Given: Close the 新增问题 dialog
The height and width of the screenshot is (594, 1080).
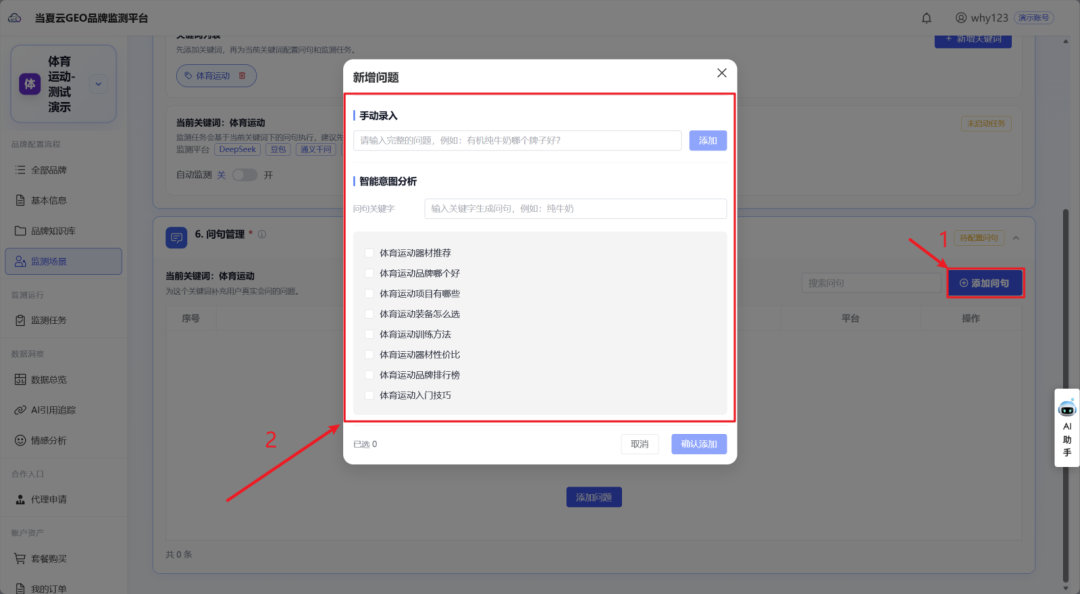Looking at the screenshot, I should click(721, 73).
